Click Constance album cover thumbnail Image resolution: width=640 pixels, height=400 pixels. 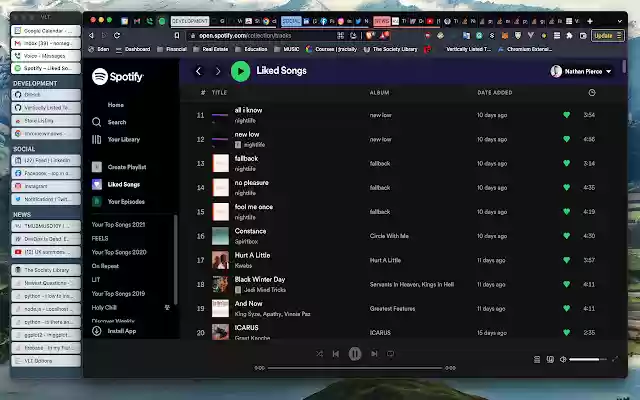point(220,236)
